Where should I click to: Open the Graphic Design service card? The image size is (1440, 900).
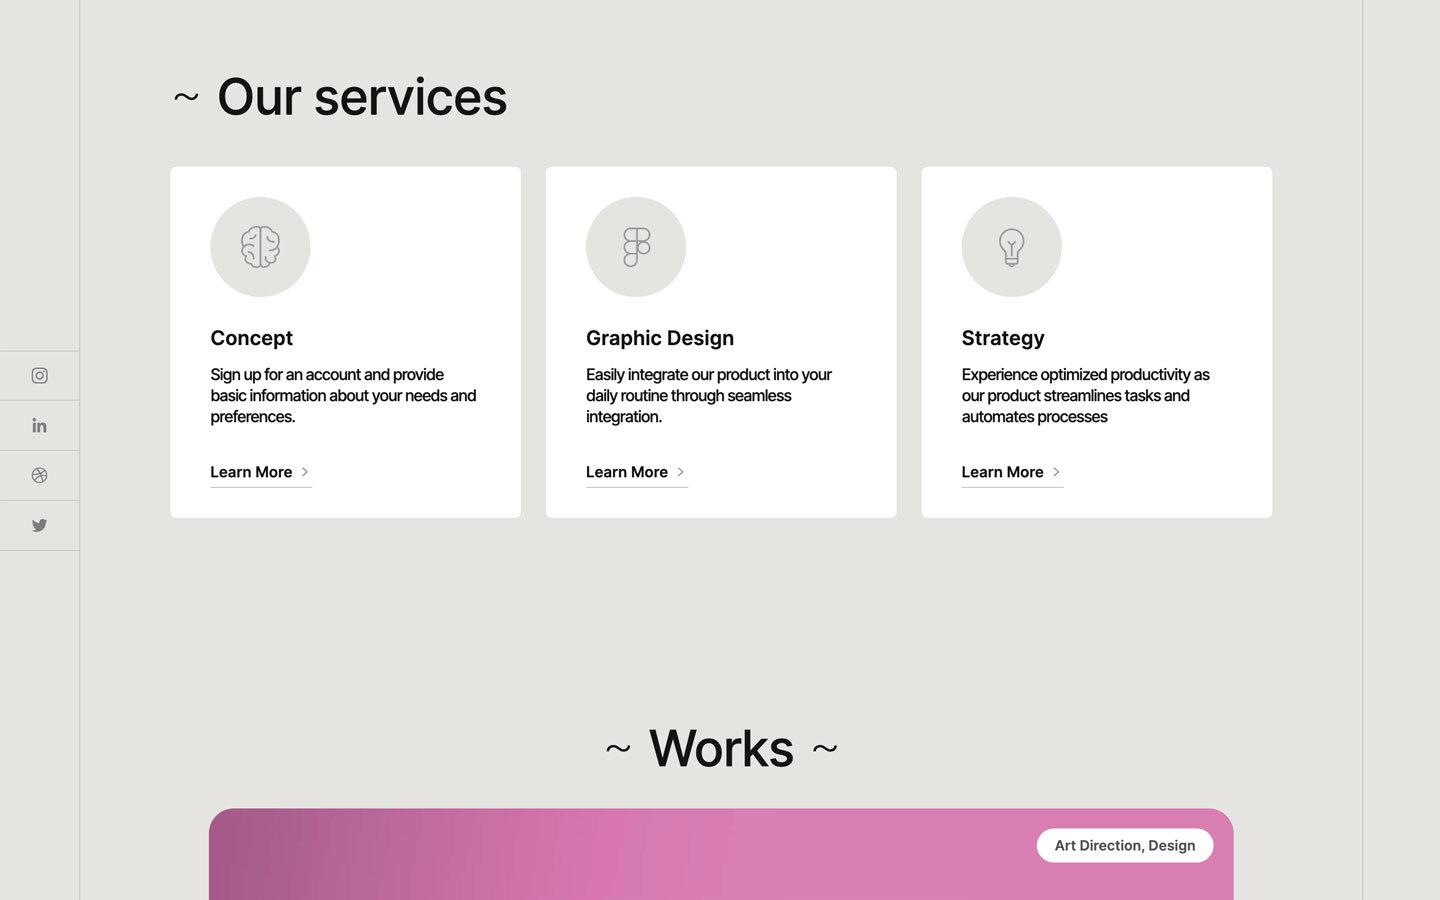(720, 341)
